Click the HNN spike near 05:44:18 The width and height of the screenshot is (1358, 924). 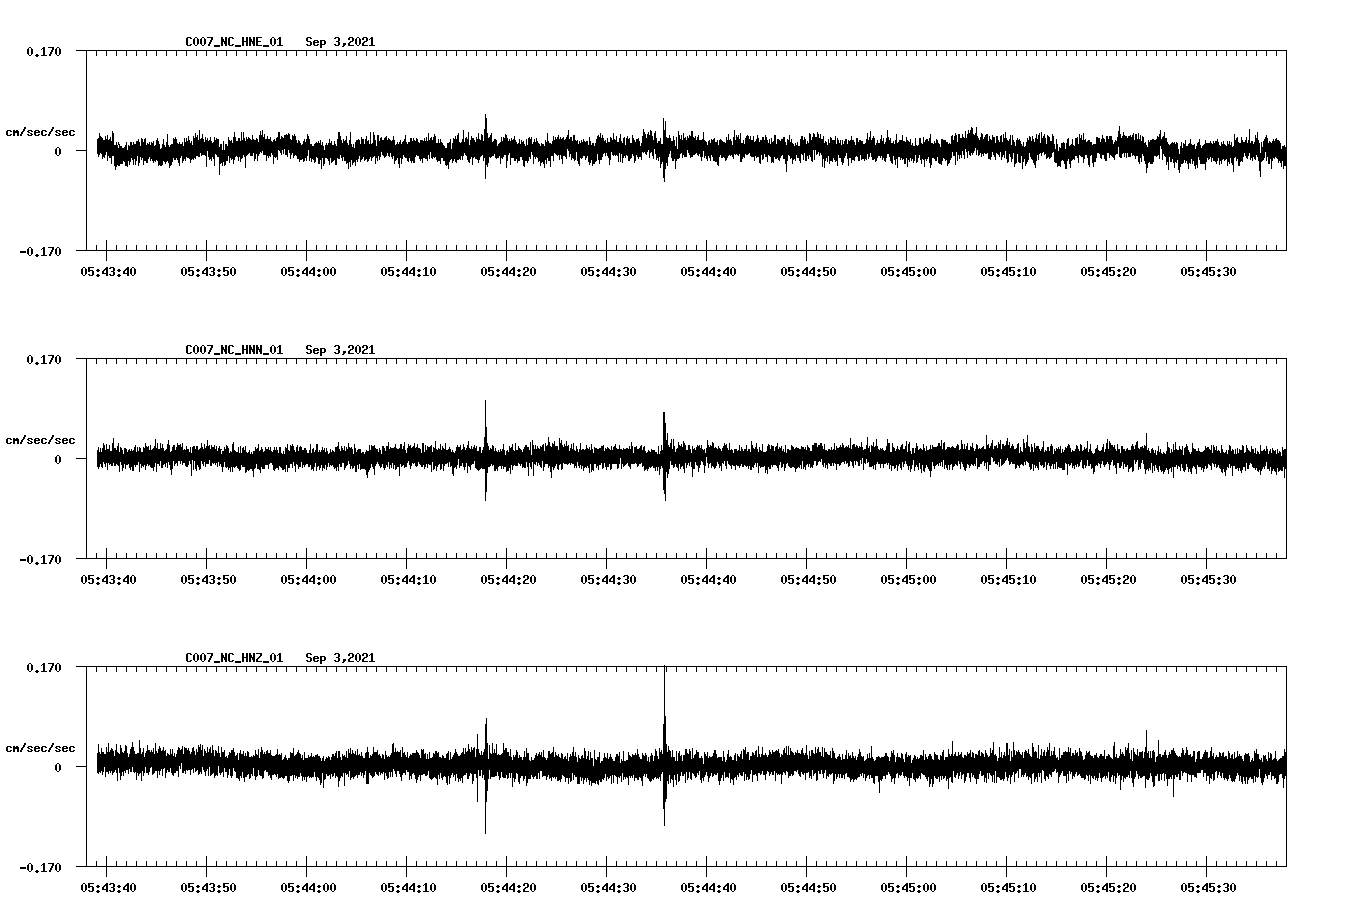[x=486, y=450]
